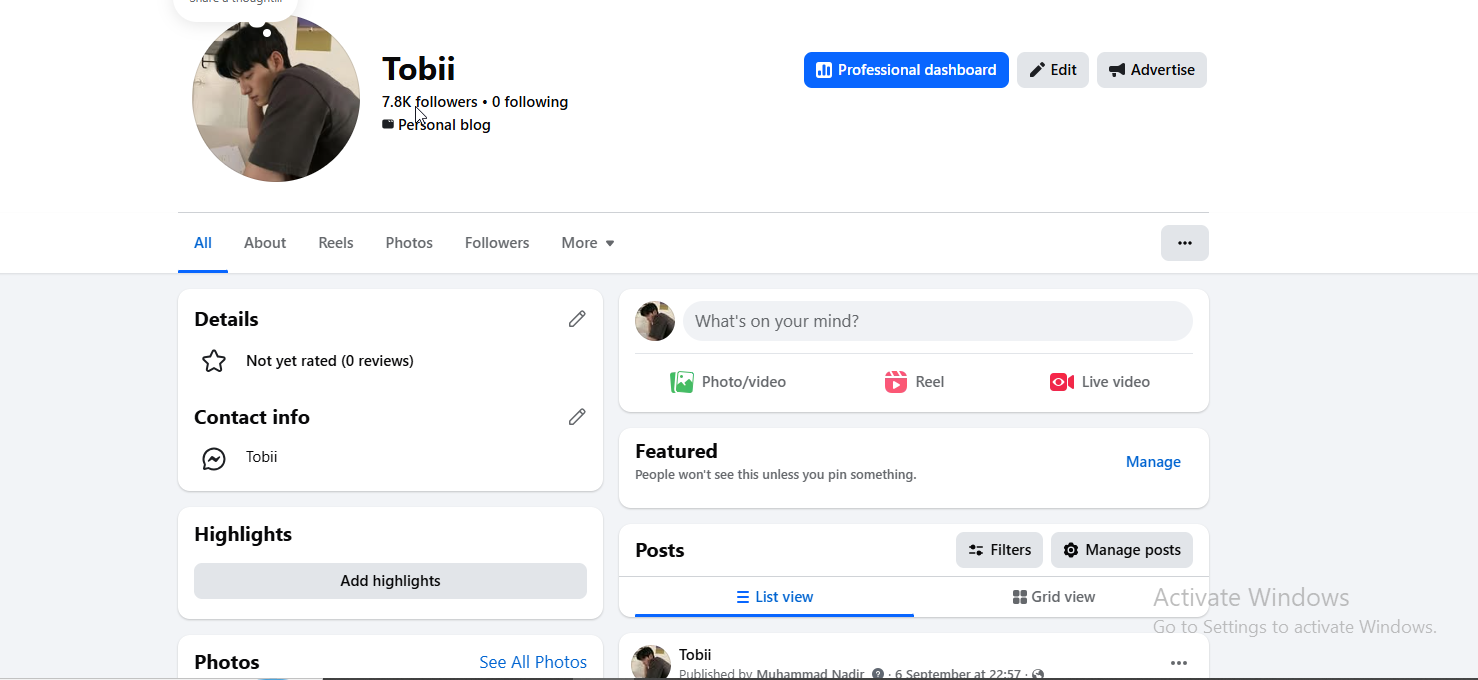Select the posts List view
This screenshot has height=680, width=1478.
pos(775,597)
